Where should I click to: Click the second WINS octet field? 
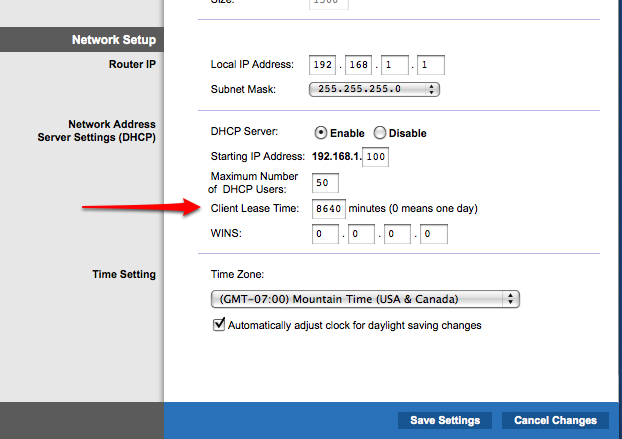pyautogui.click(x=361, y=234)
